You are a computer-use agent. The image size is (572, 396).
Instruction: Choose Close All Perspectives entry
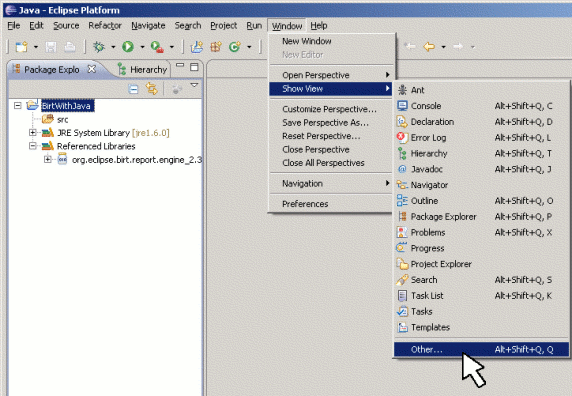click(332, 163)
